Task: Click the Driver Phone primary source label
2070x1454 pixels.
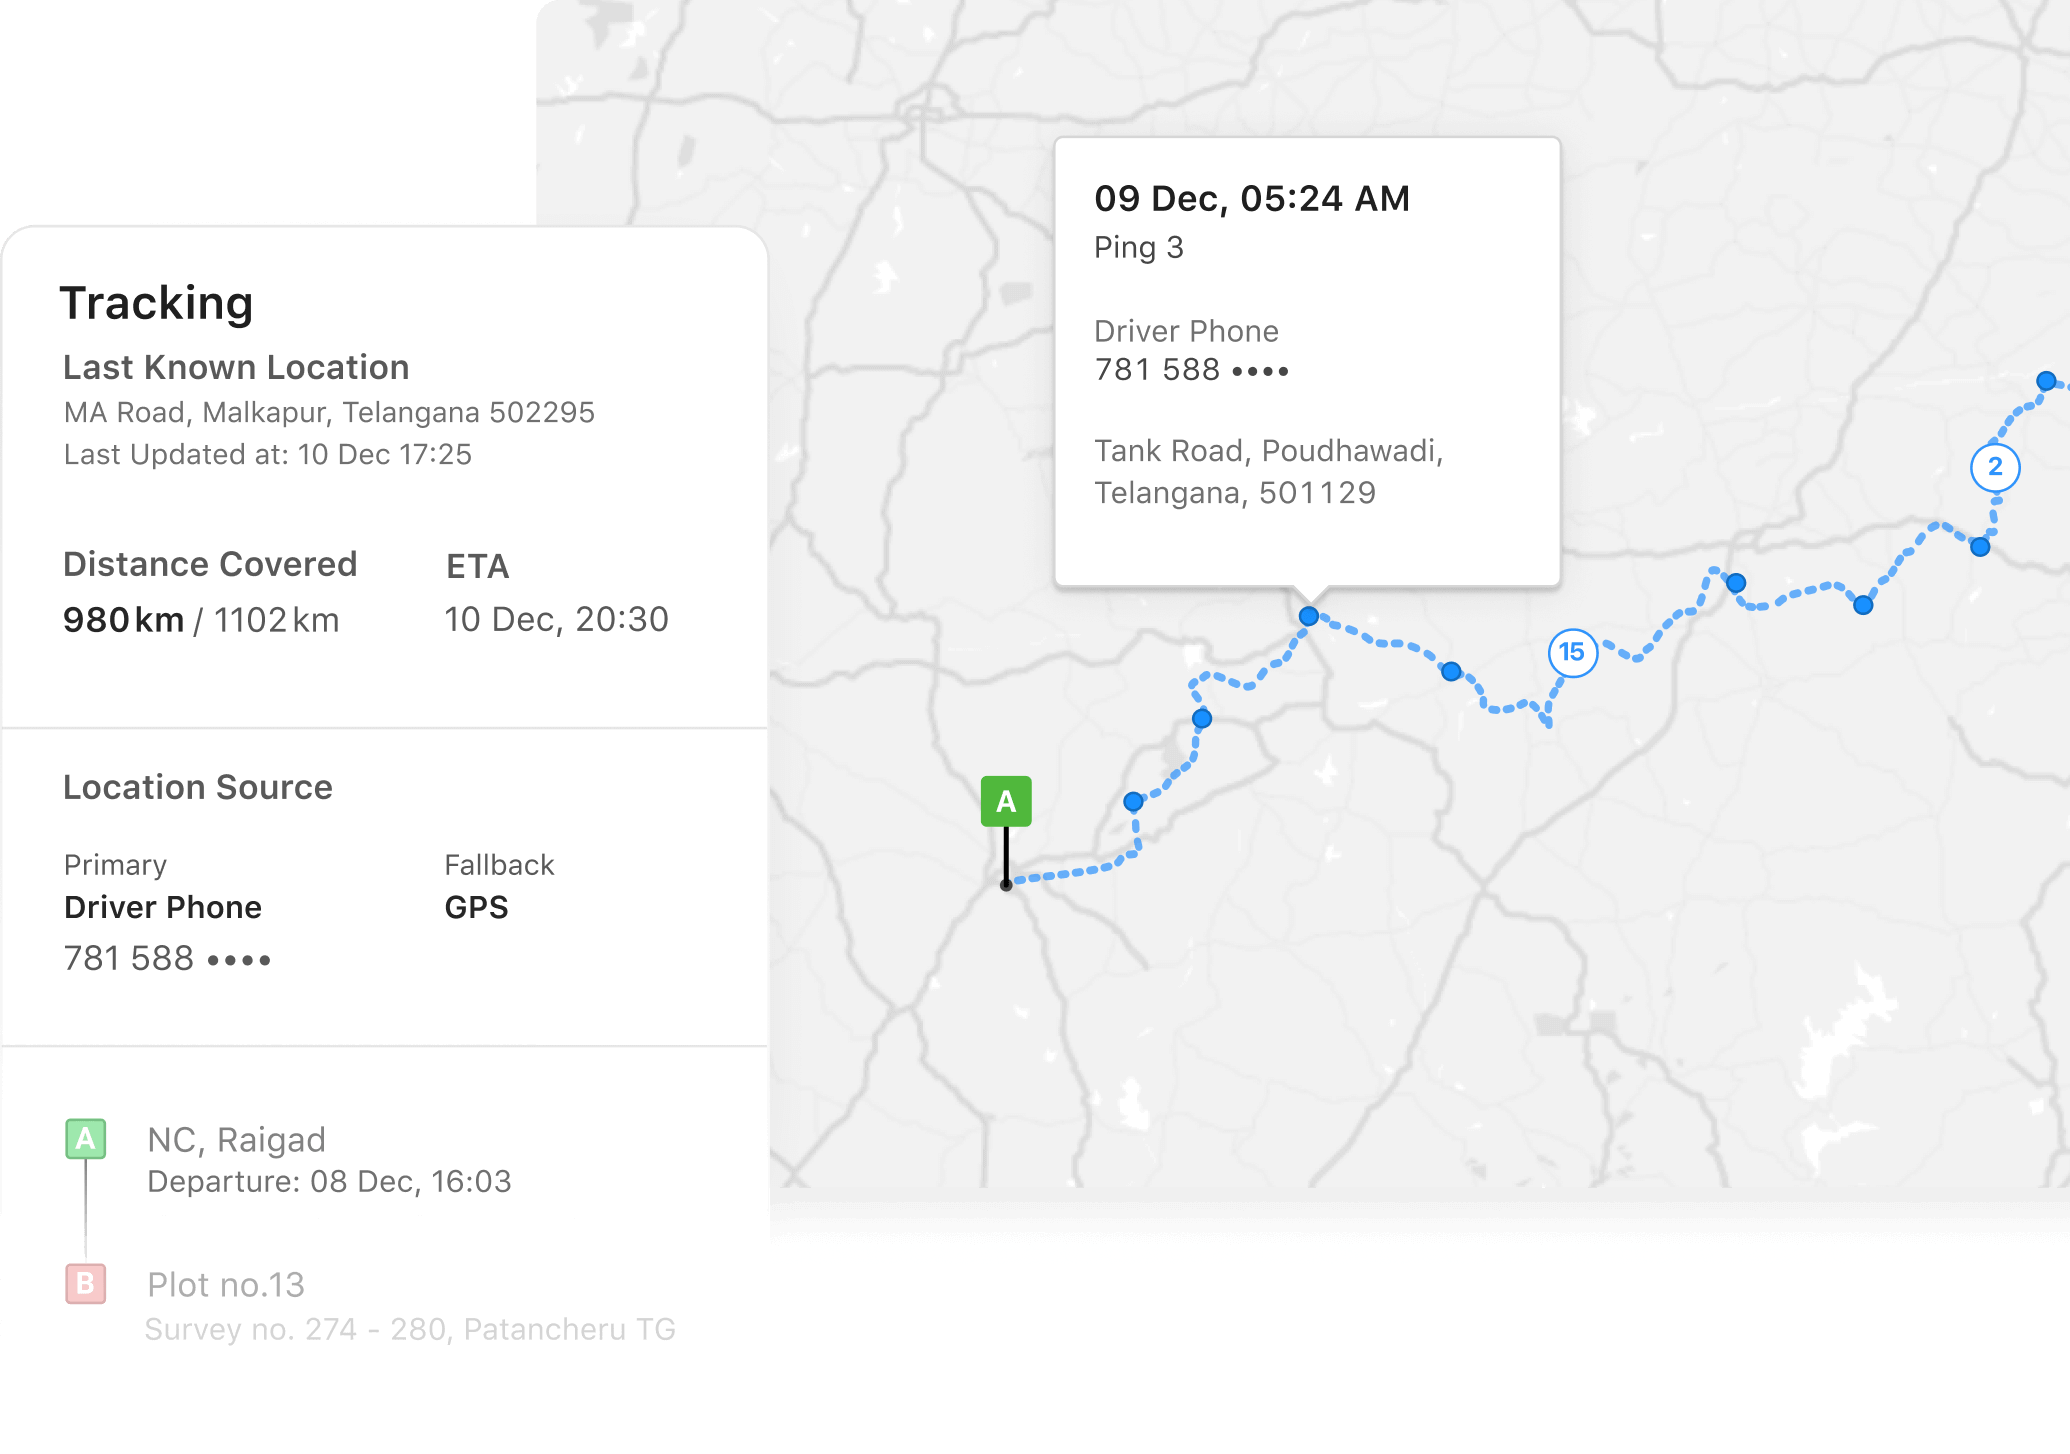Action: click(x=163, y=908)
